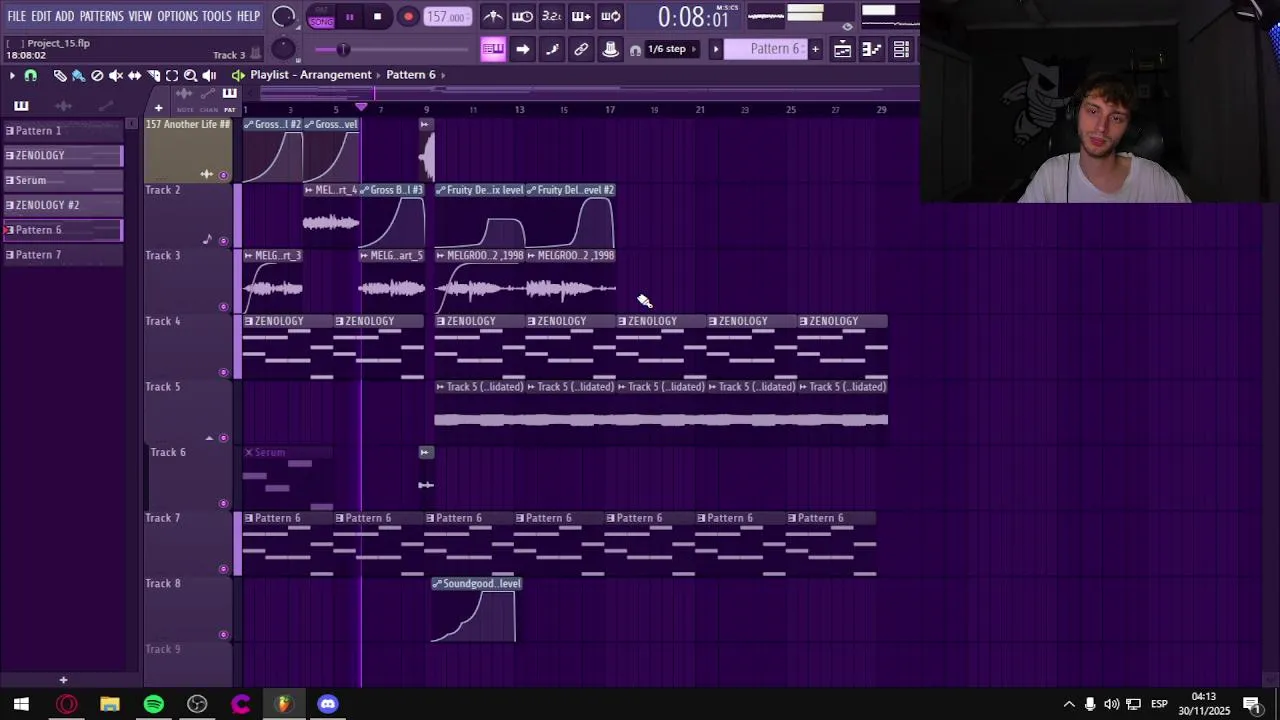
Task: Toggle auto-scroll arrow icon
Action: point(522,49)
